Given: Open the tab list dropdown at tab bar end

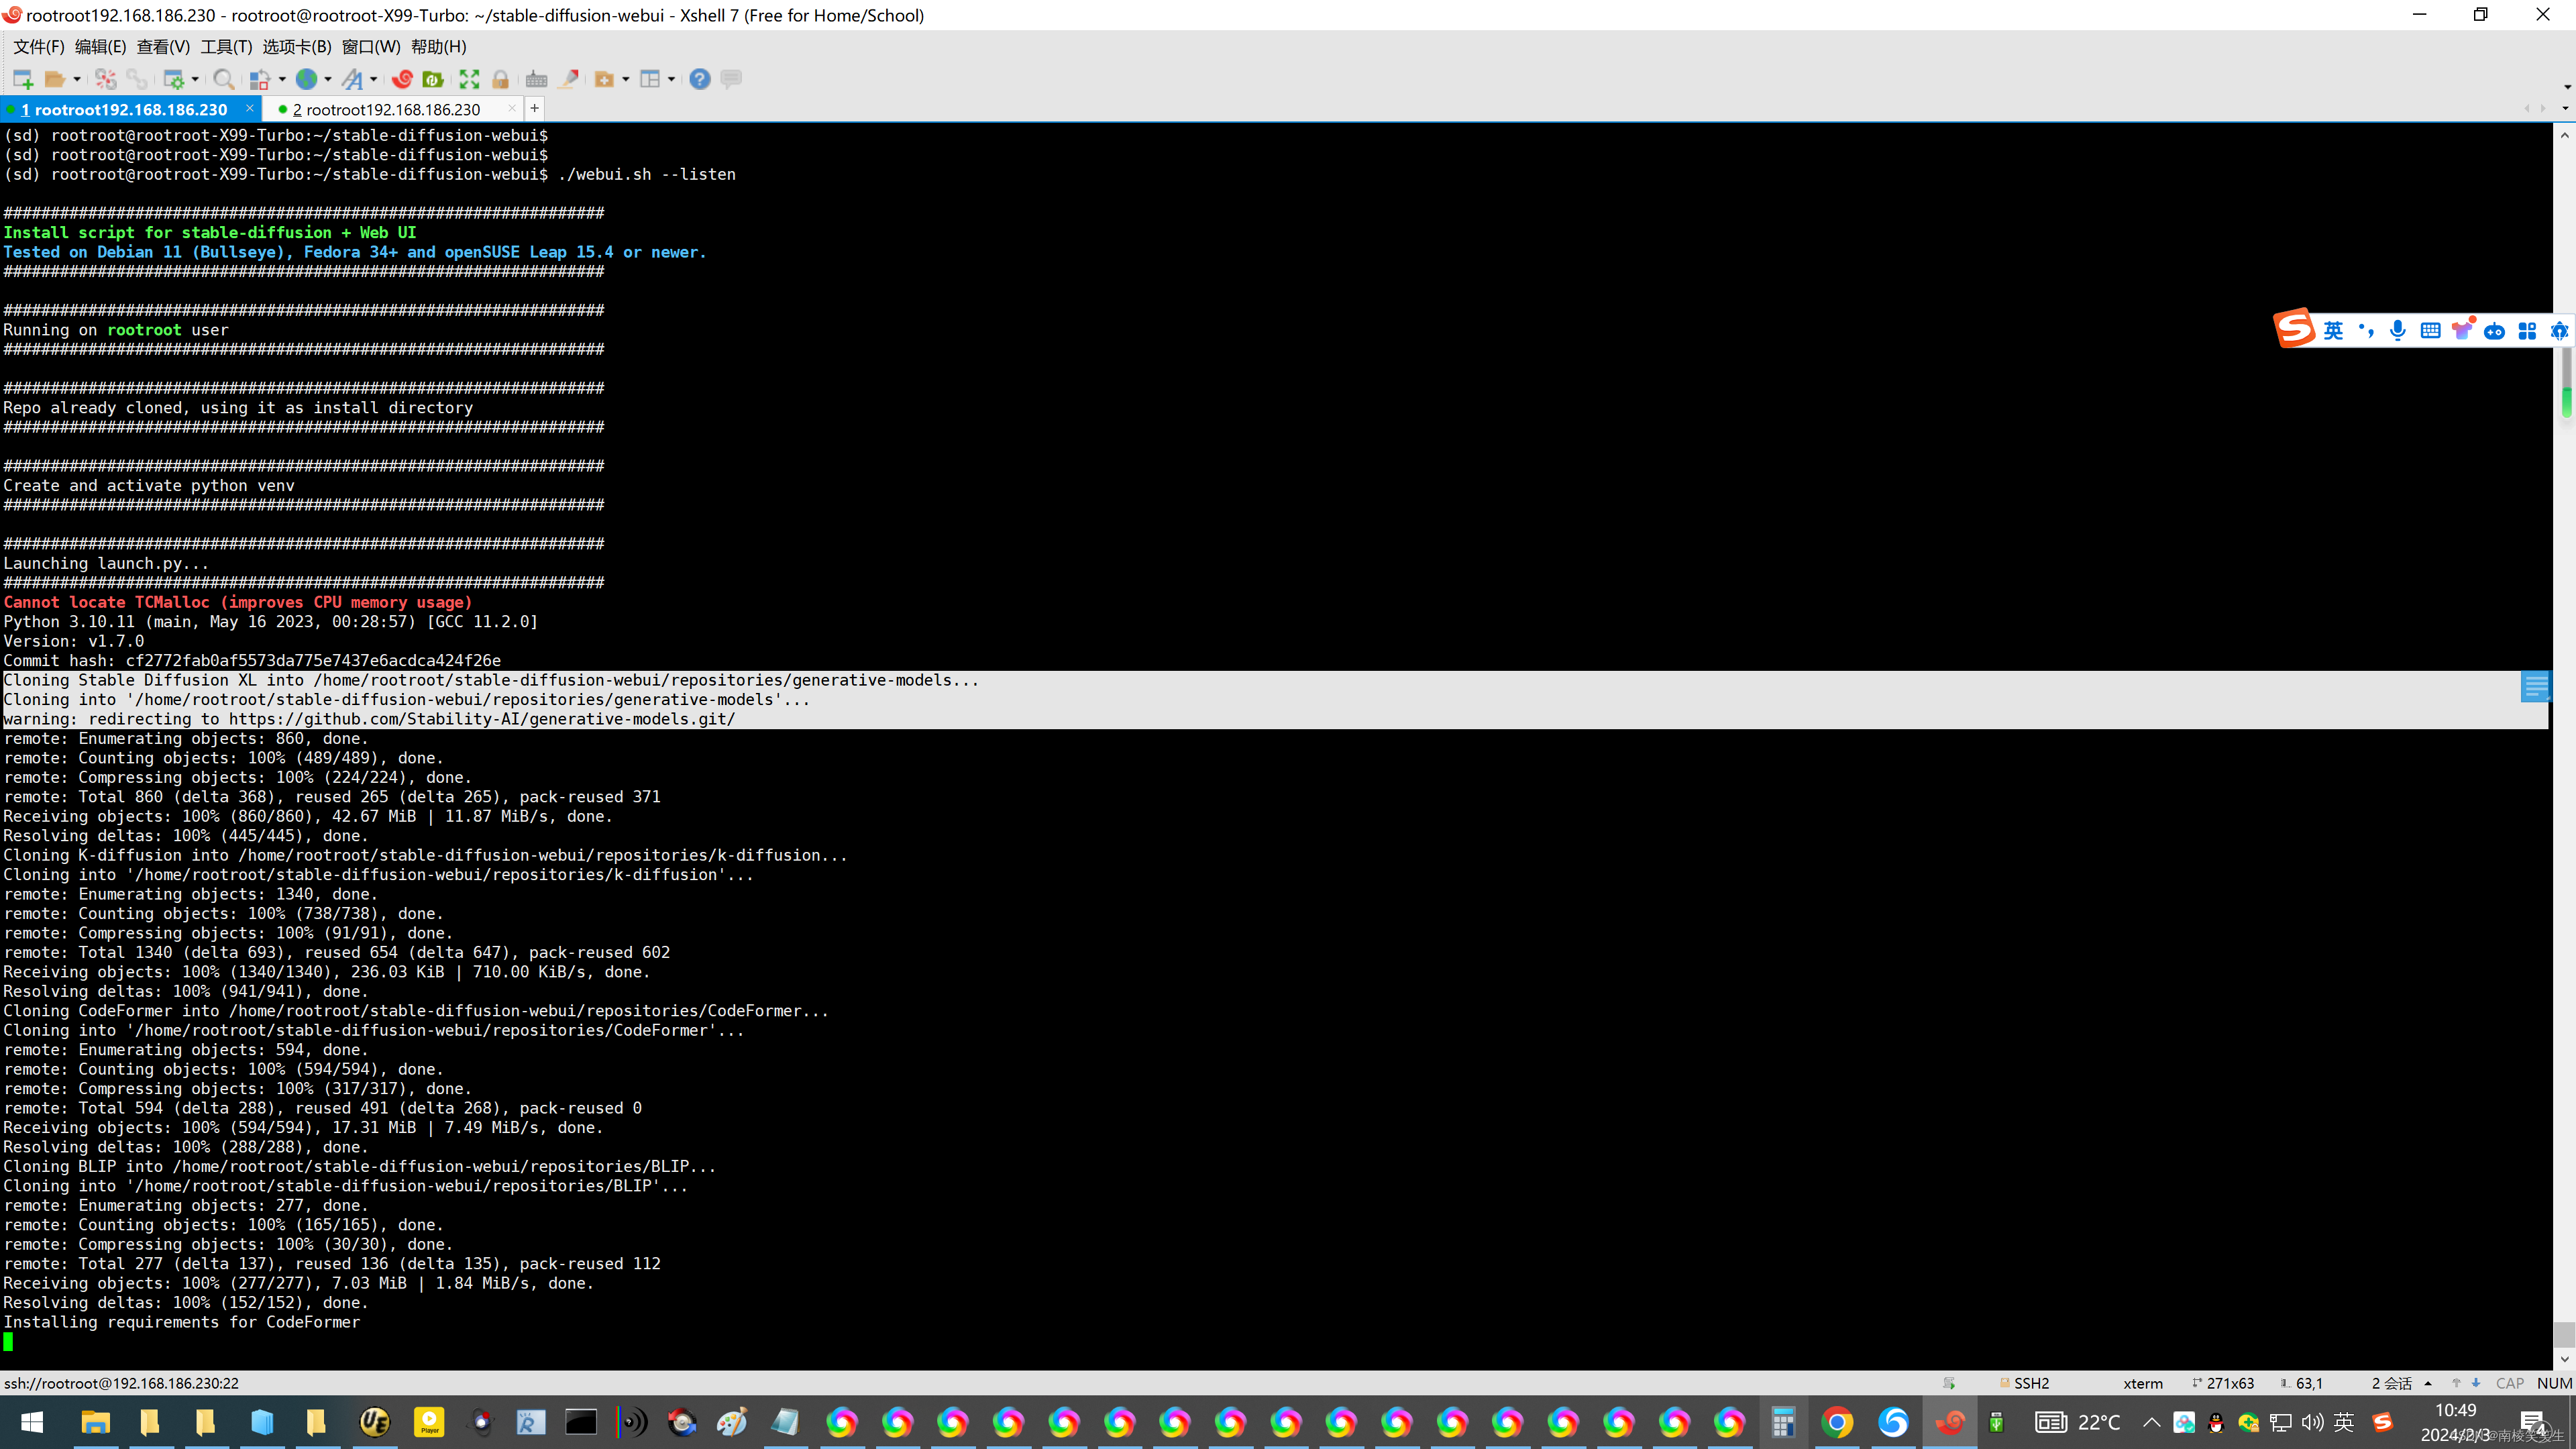Looking at the screenshot, I should pyautogui.click(x=2565, y=108).
